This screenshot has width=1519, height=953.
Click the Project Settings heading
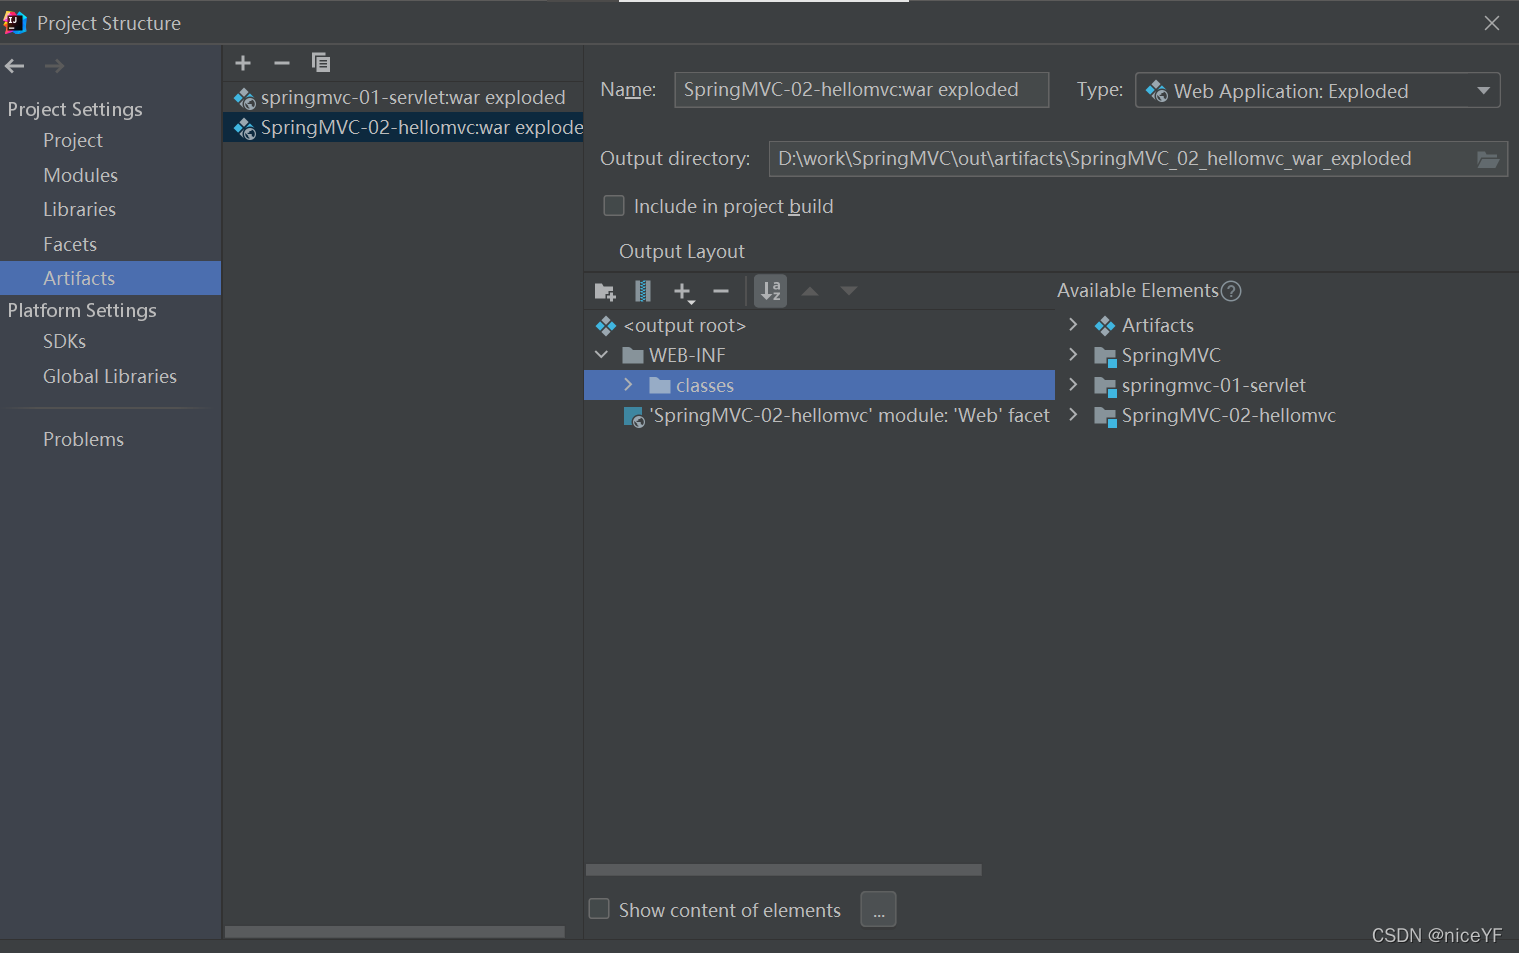click(x=75, y=109)
